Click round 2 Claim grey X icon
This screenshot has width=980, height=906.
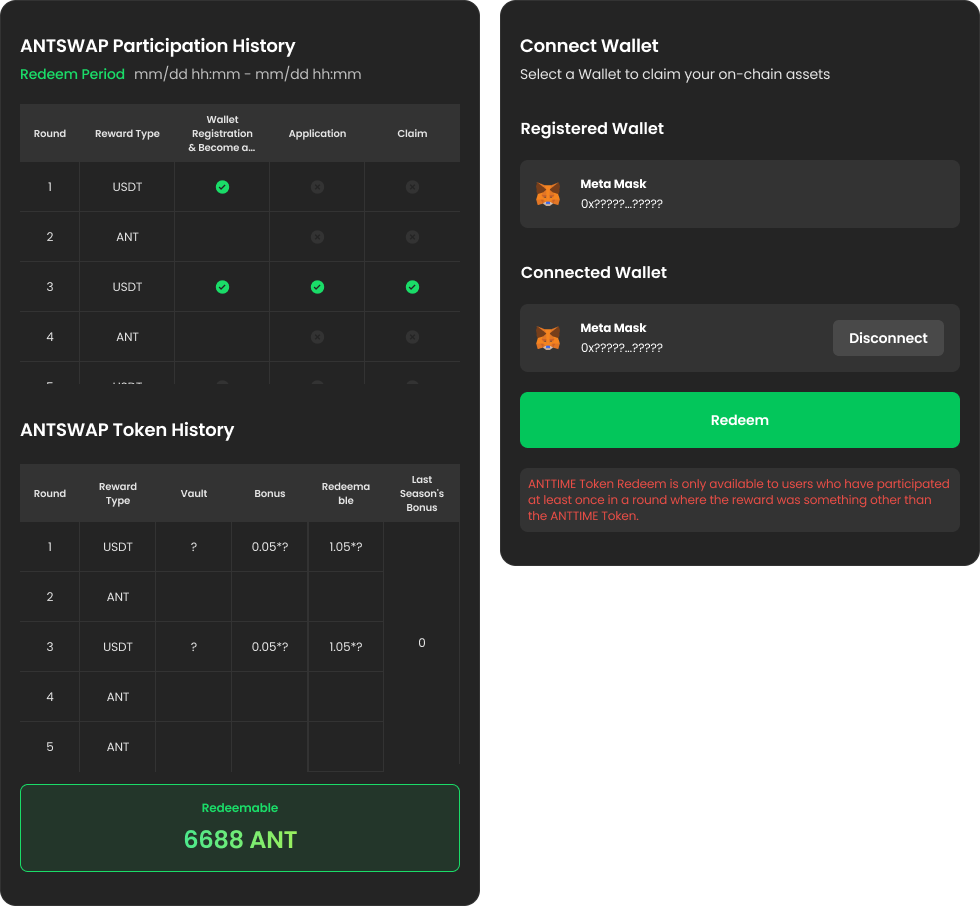412,237
